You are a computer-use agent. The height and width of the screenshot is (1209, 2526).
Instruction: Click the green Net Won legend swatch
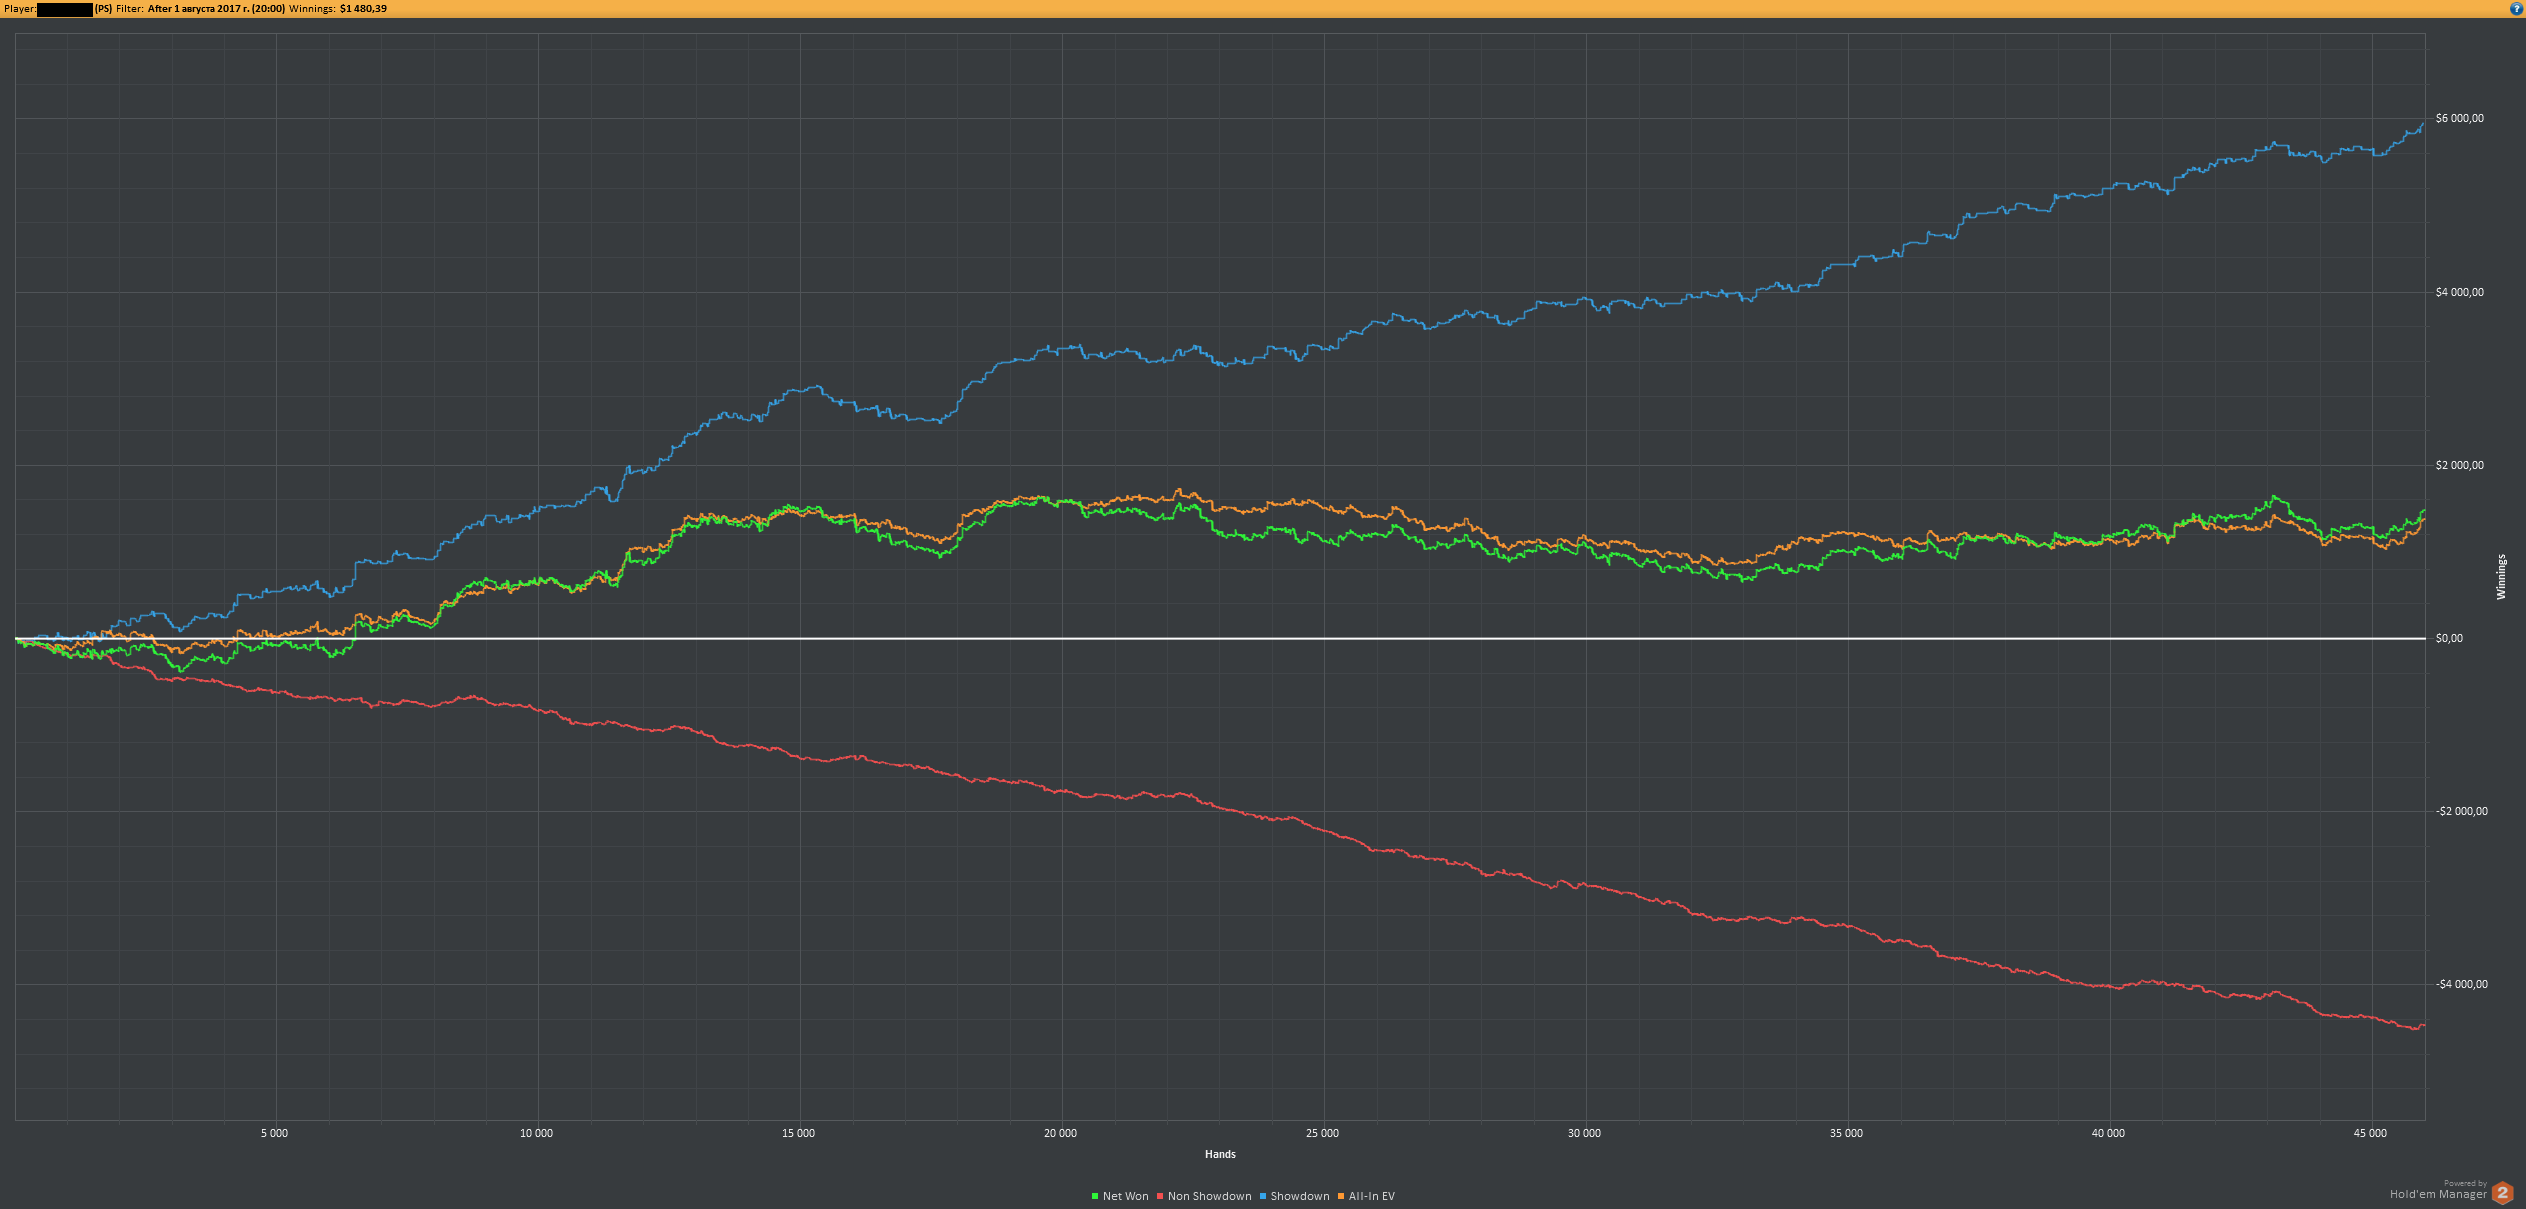[x=1095, y=1196]
